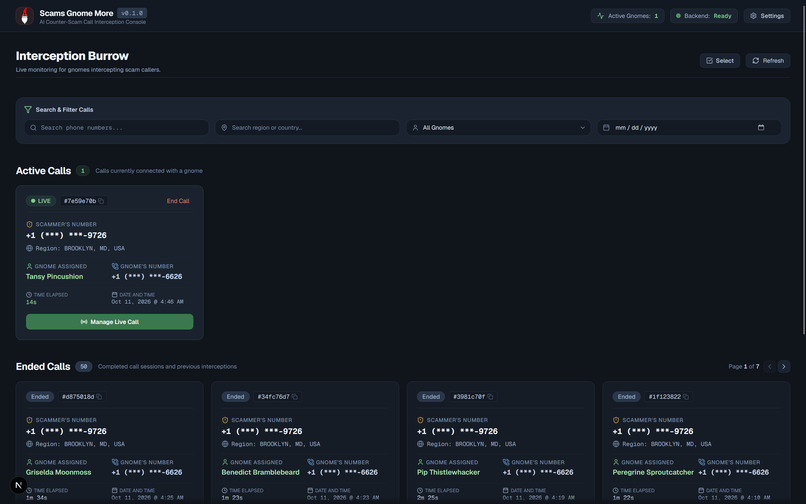Click gnome name Pip Thistlewhacker
The image size is (806, 504).
[448, 473]
